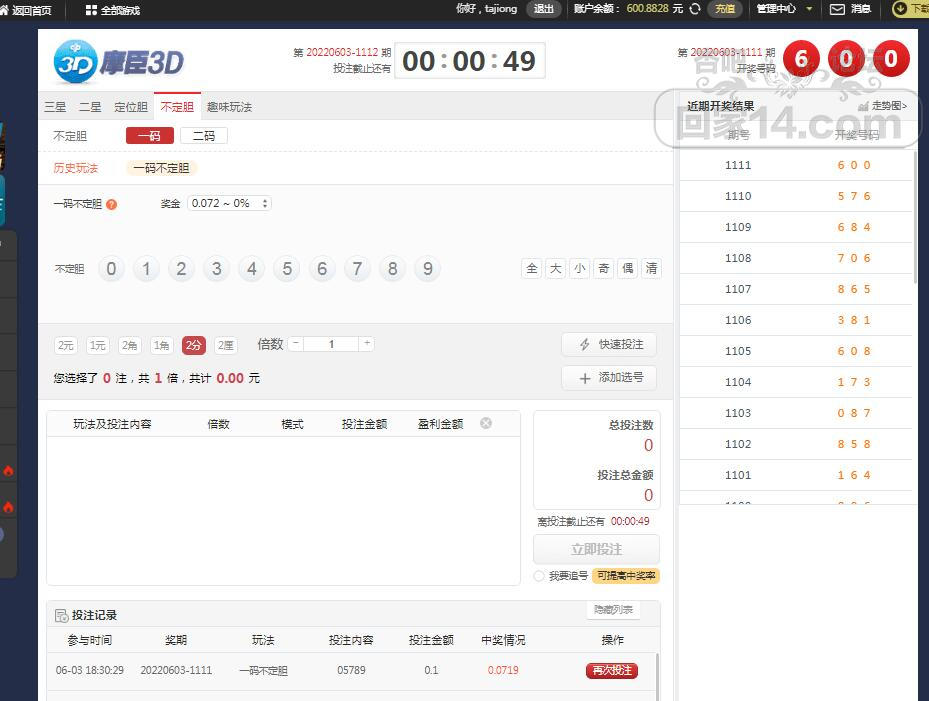Select number ball 9
This screenshot has height=701, width=929.
[427, 269]
